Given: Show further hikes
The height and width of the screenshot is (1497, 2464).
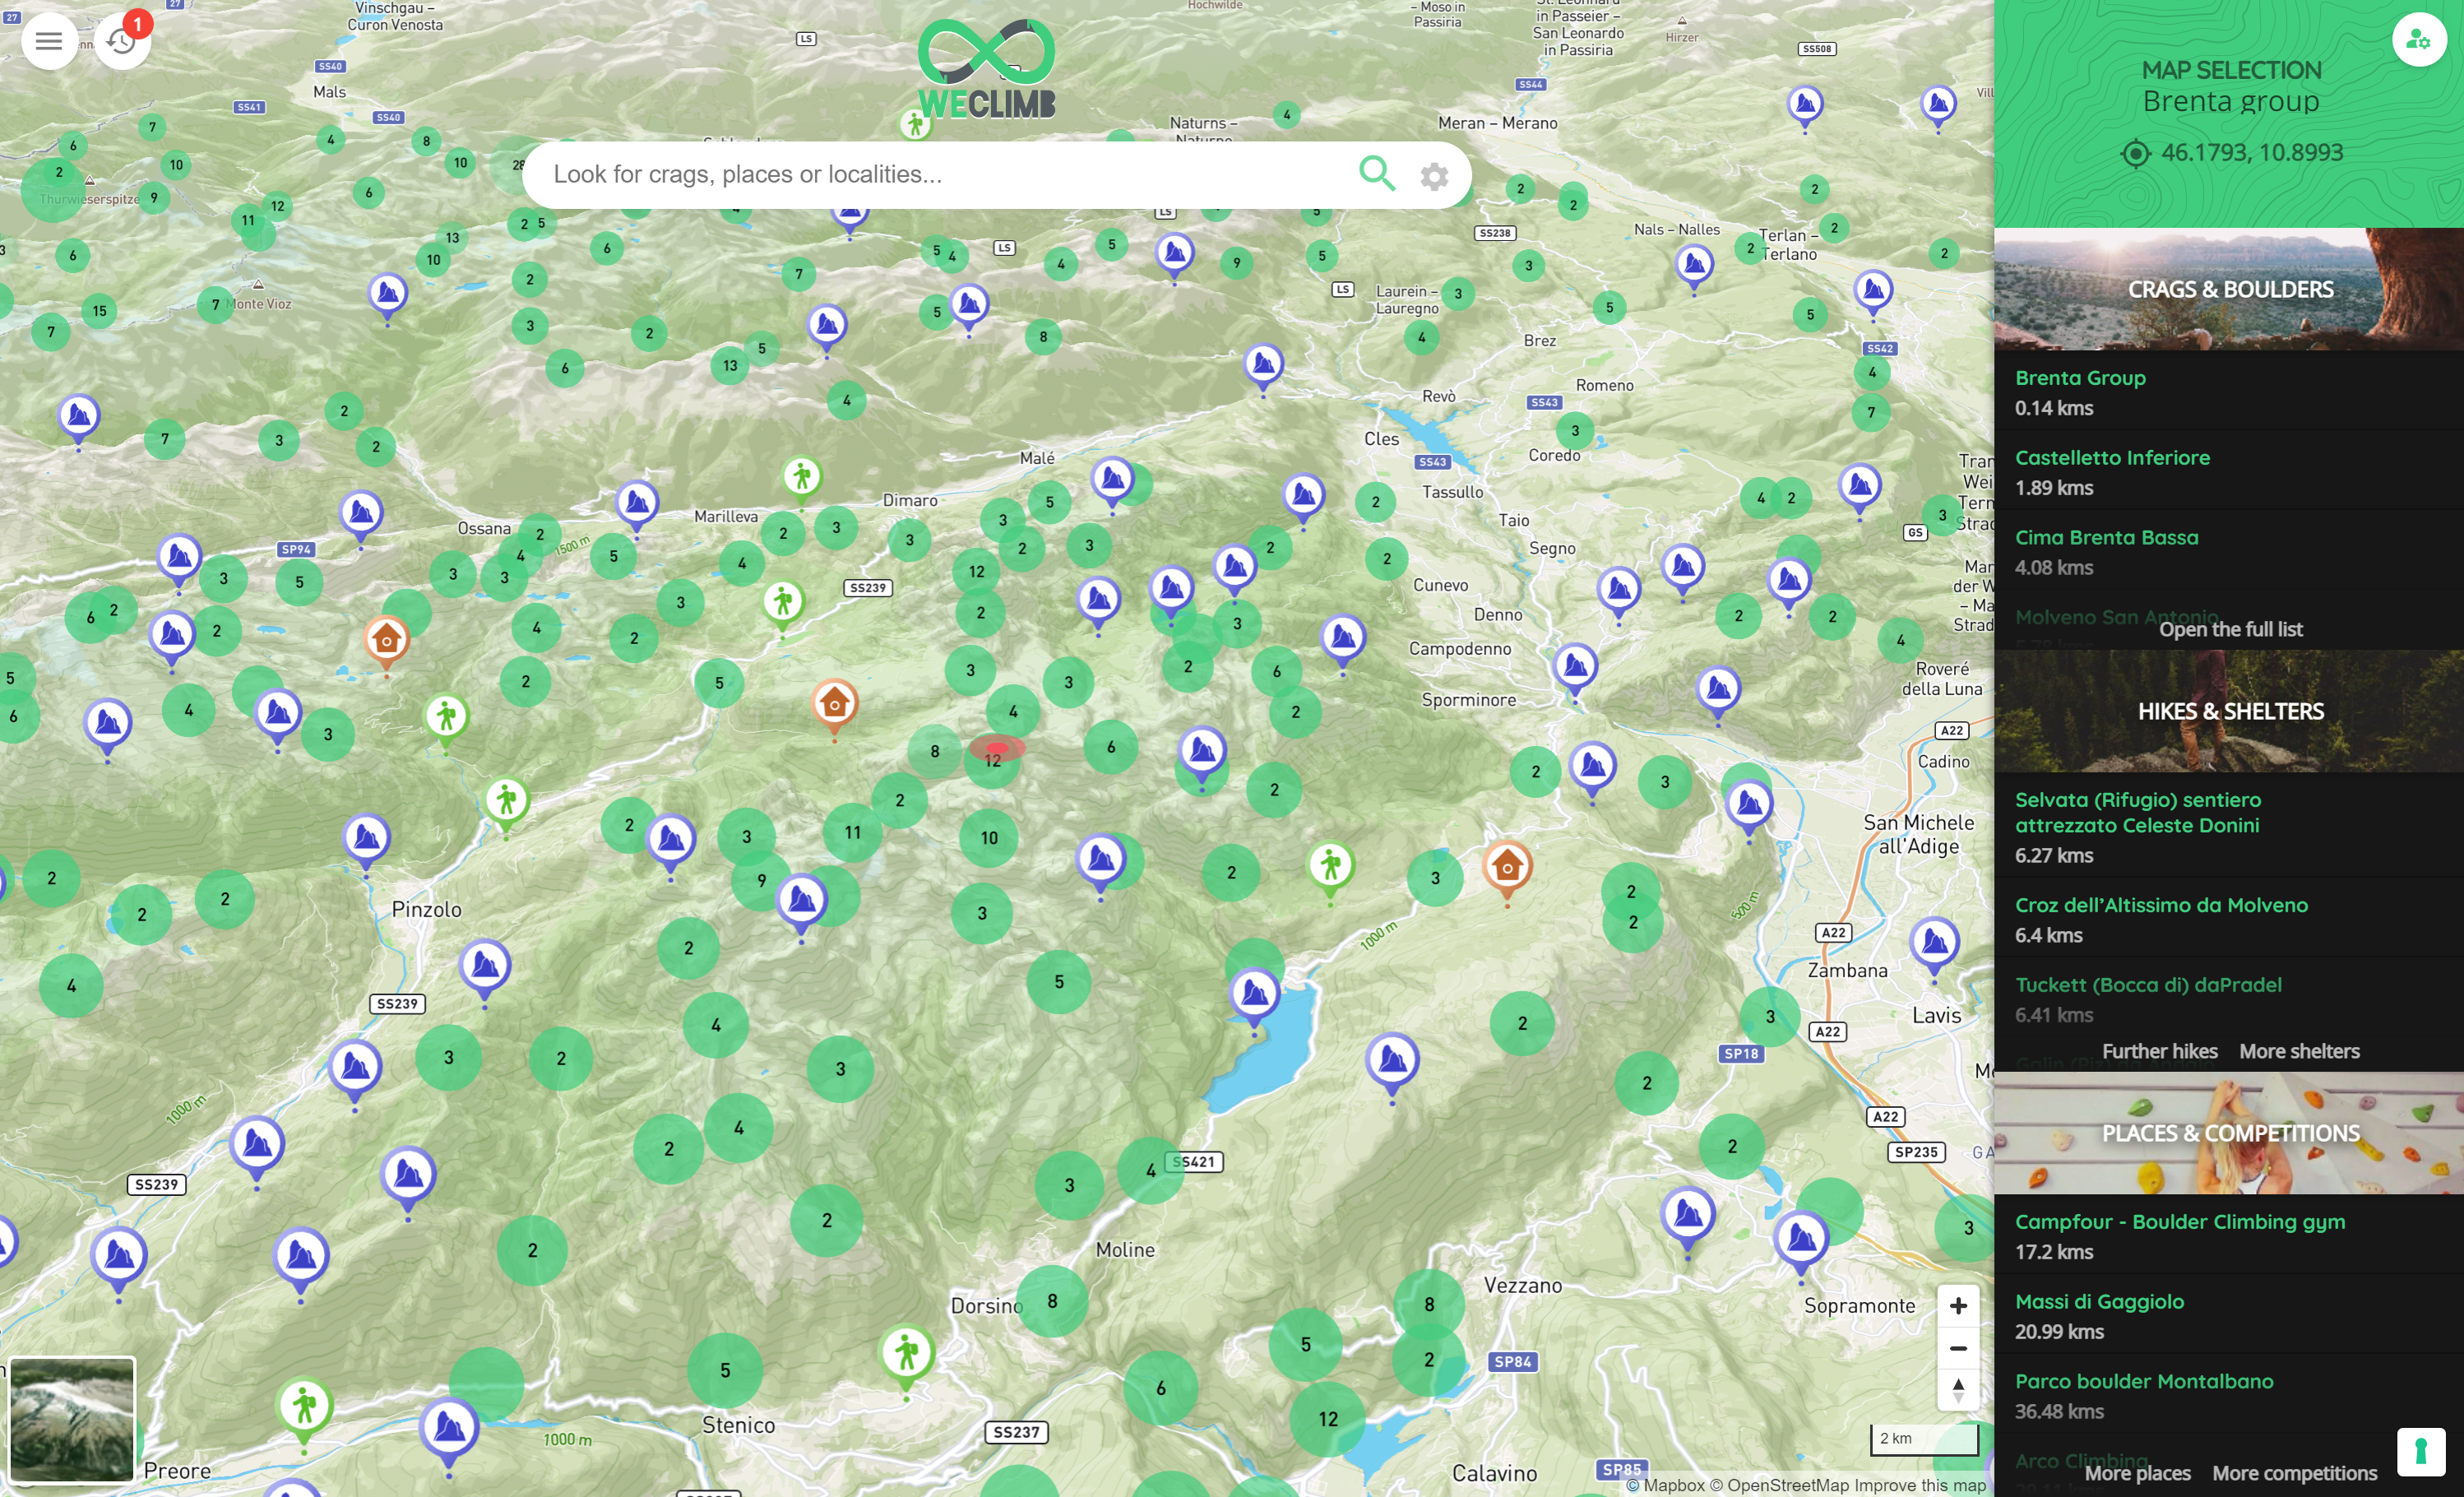Looking at the screenshot, I should (2159, 1051).
